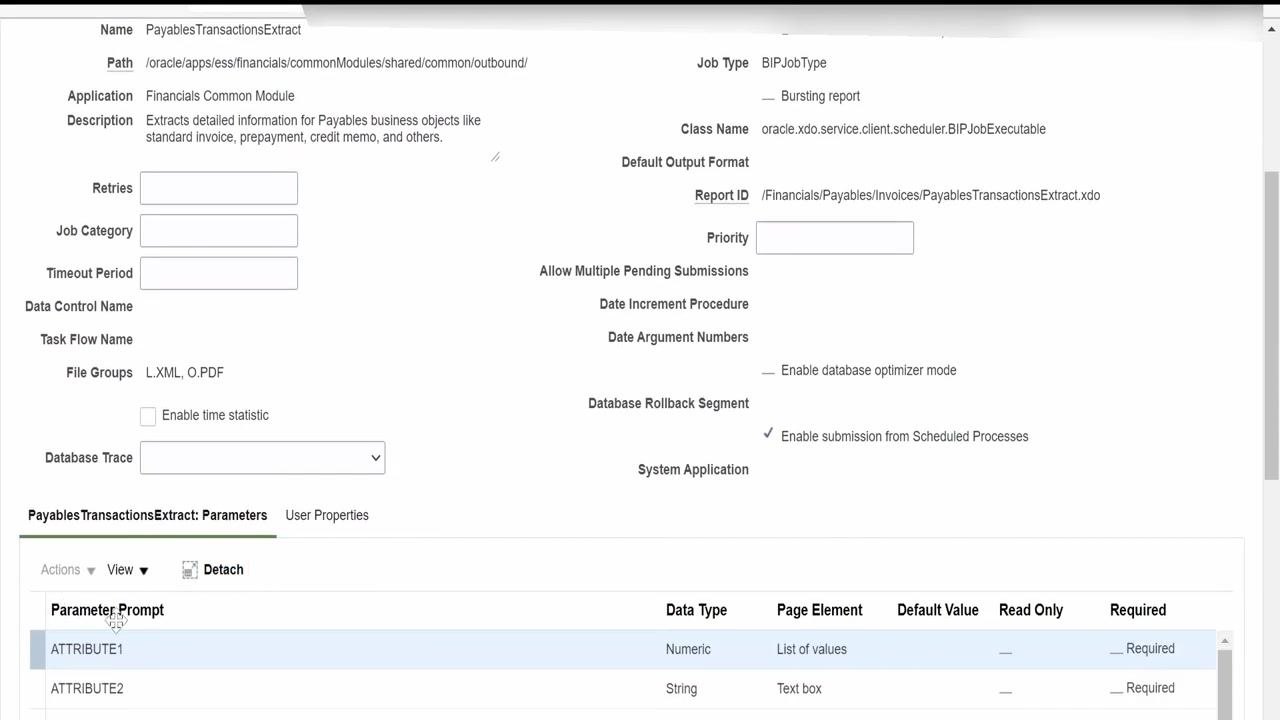This screenshot has height=720, width=1280.
Task: Switch to the User Properties tab
Action: tap(327, 515)
